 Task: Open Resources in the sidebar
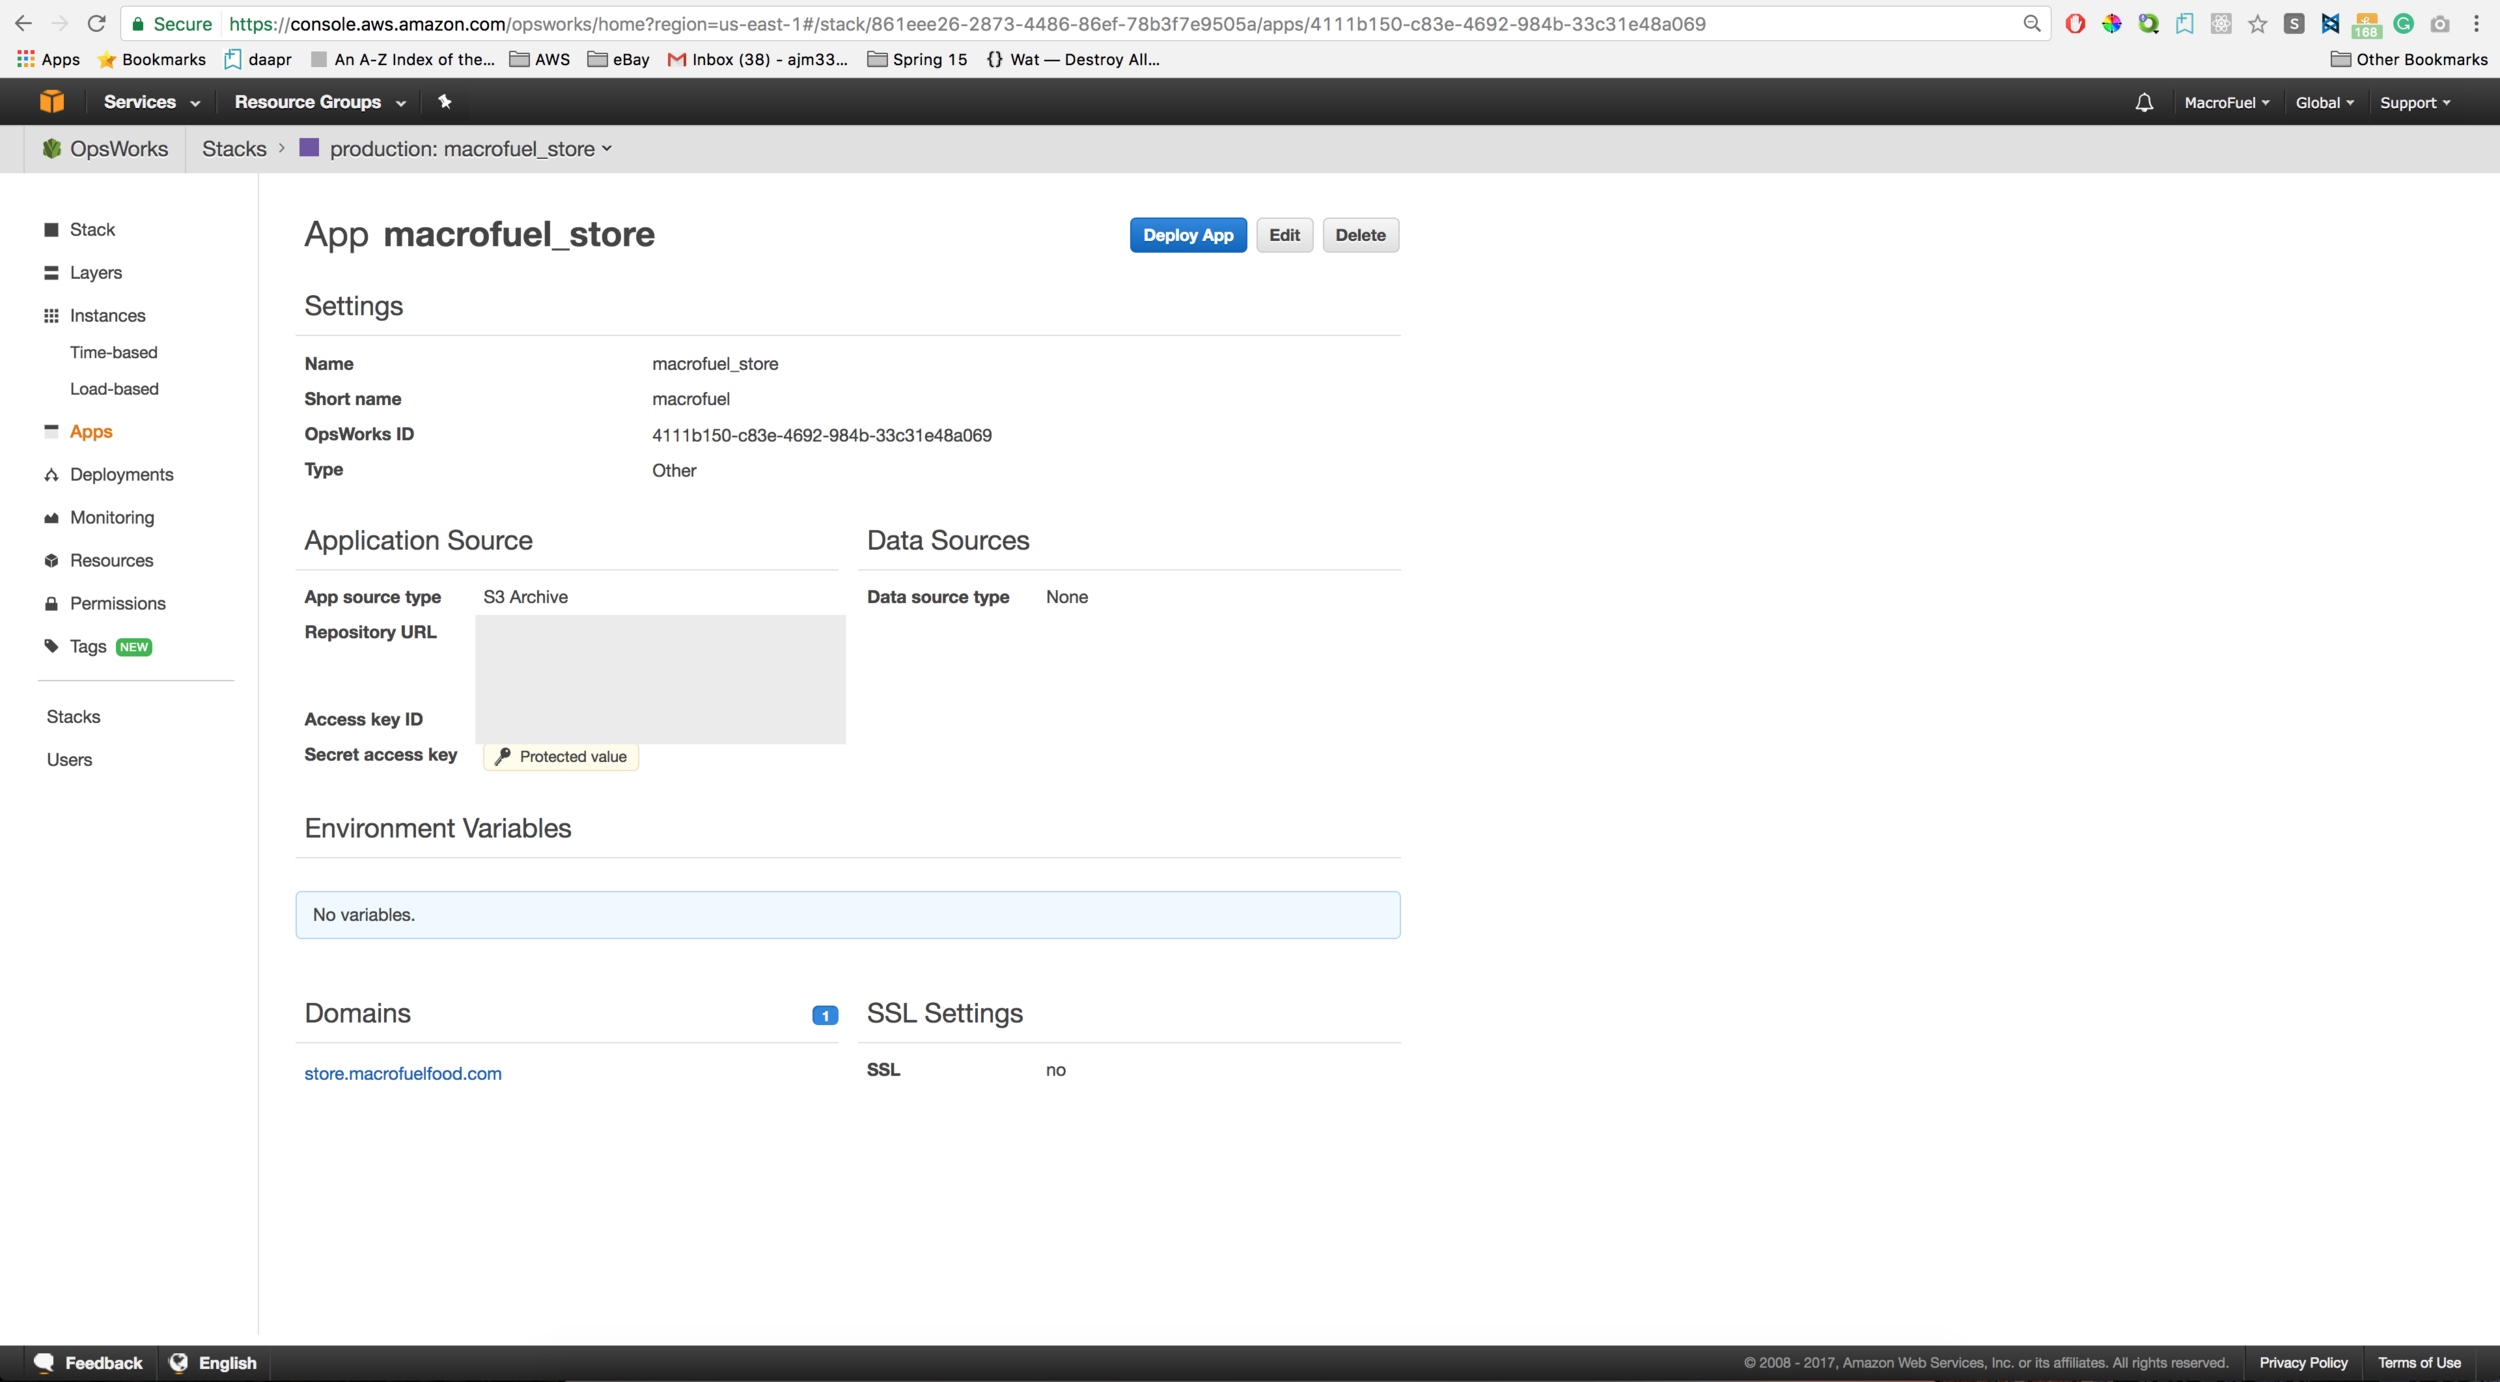pyautogui.click(x=112, y=561)
